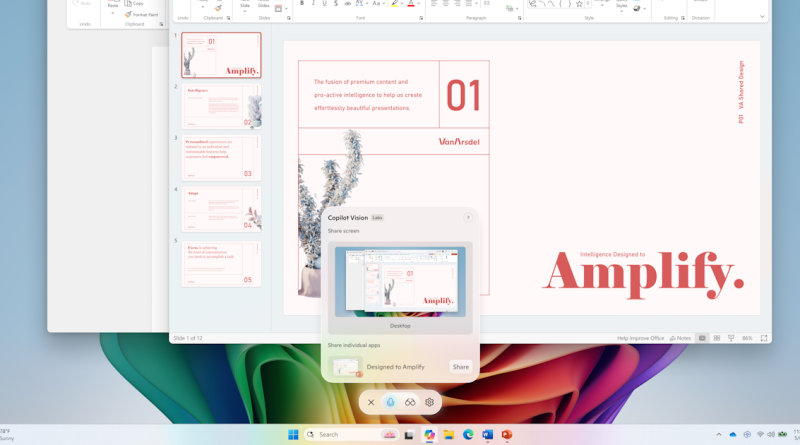Image resolution: width=800 pixels, height=445 pixels.
Task: Toggle the Notes pane in status bar
Action: 681,338
